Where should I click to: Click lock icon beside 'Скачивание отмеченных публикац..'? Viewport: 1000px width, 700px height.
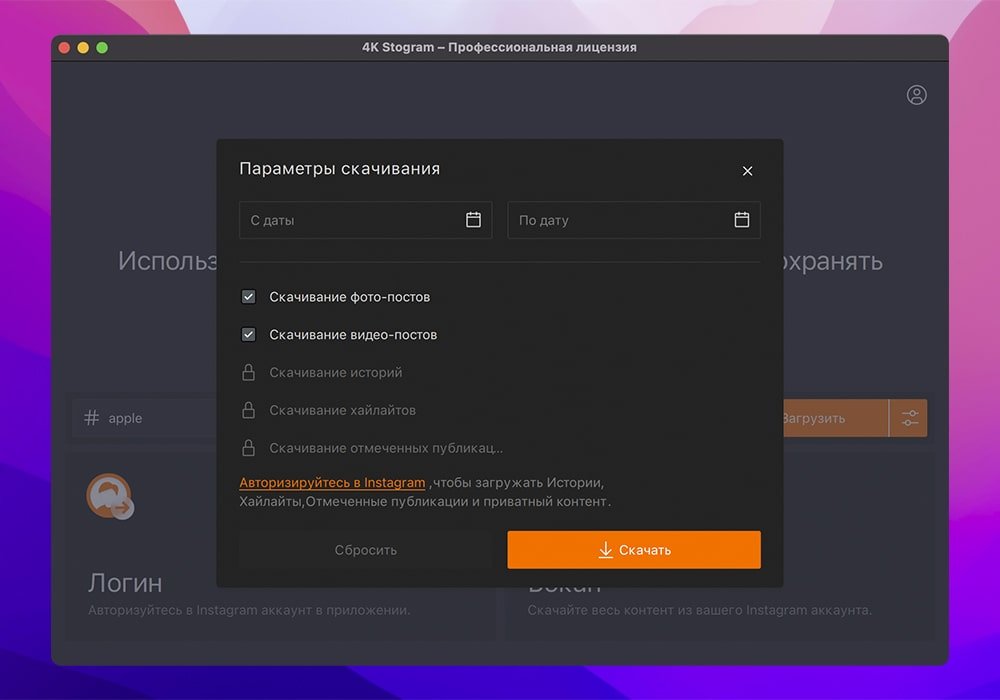coord(249,449)
